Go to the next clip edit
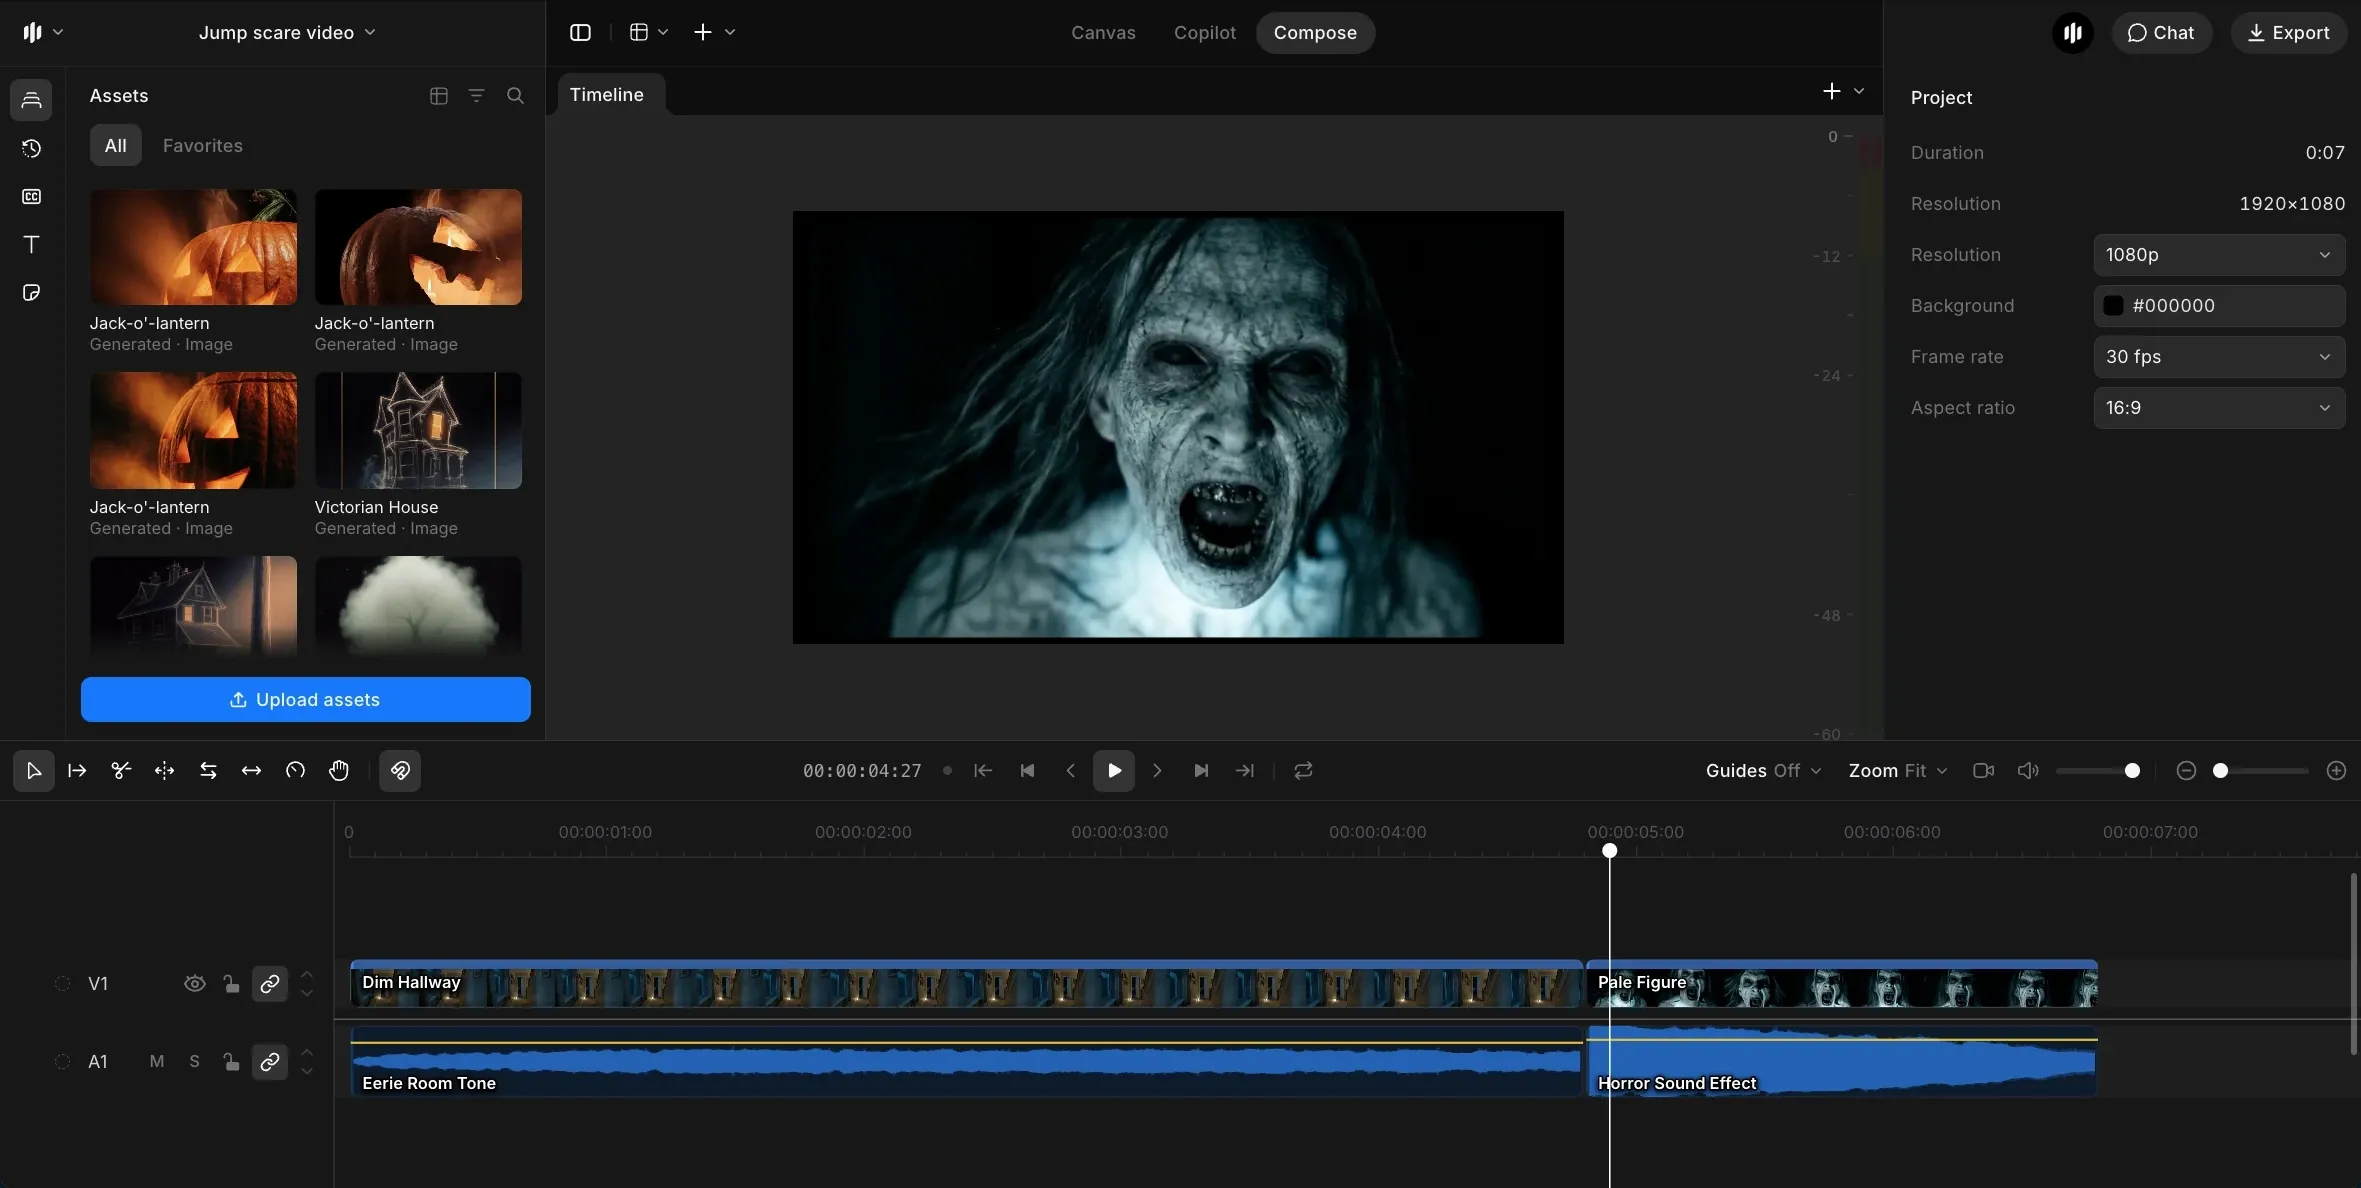 click(x=1201, y=770)
